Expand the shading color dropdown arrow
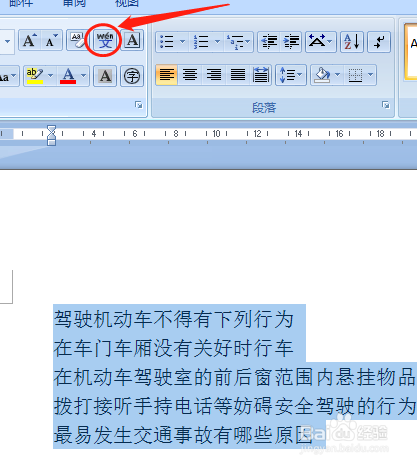 [x=338, y=75]
